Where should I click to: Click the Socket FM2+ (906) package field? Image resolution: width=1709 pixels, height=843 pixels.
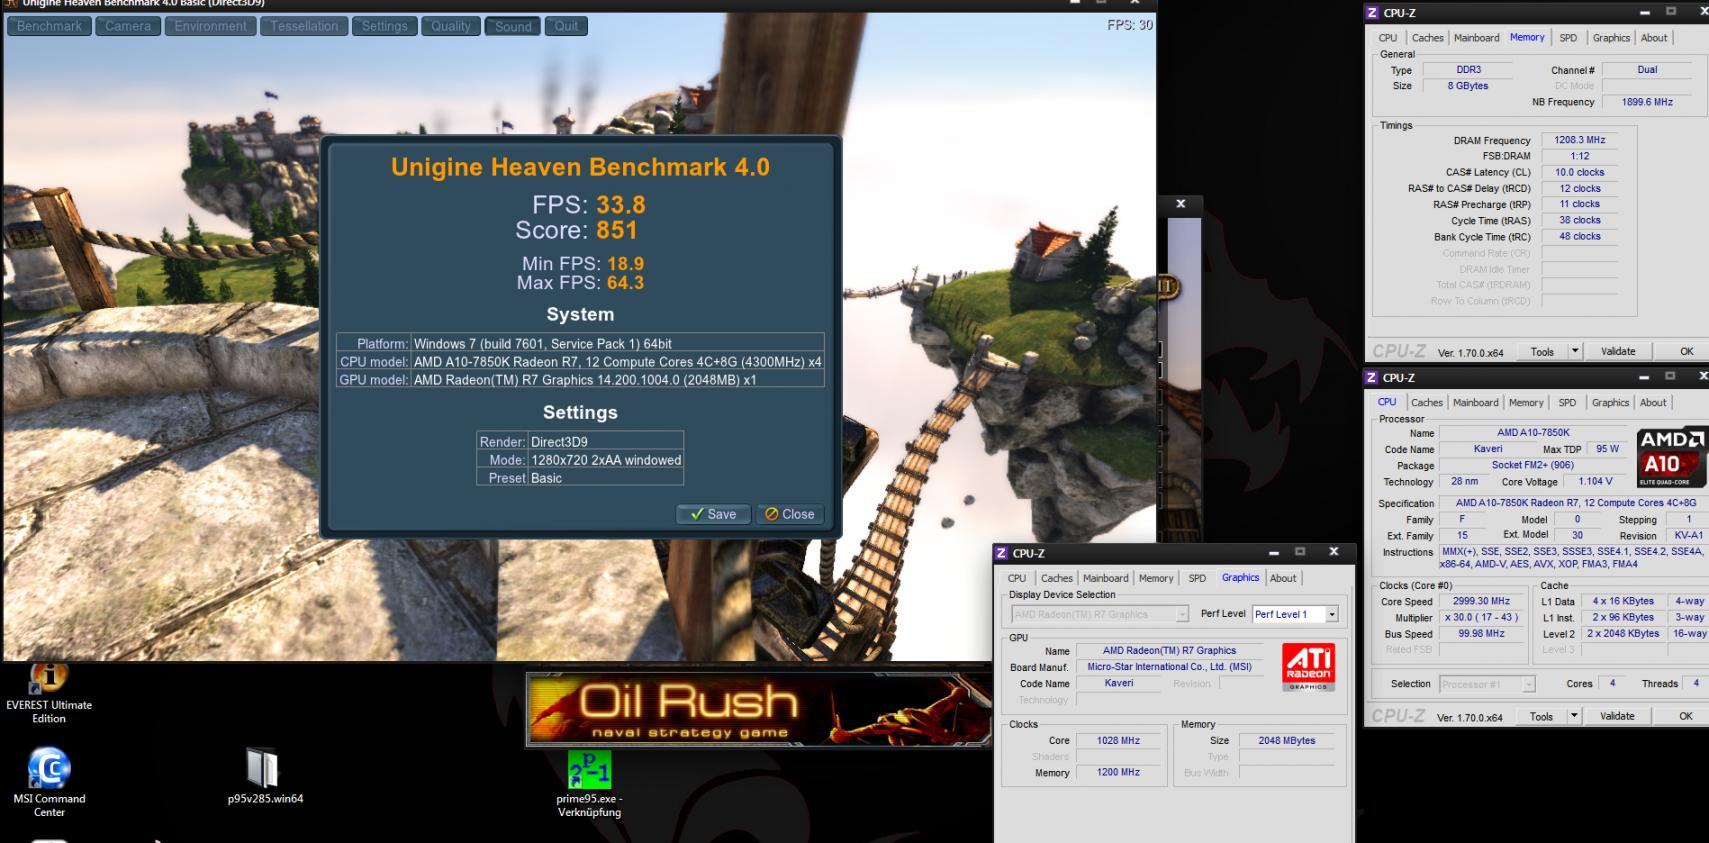click(1533, 466)
